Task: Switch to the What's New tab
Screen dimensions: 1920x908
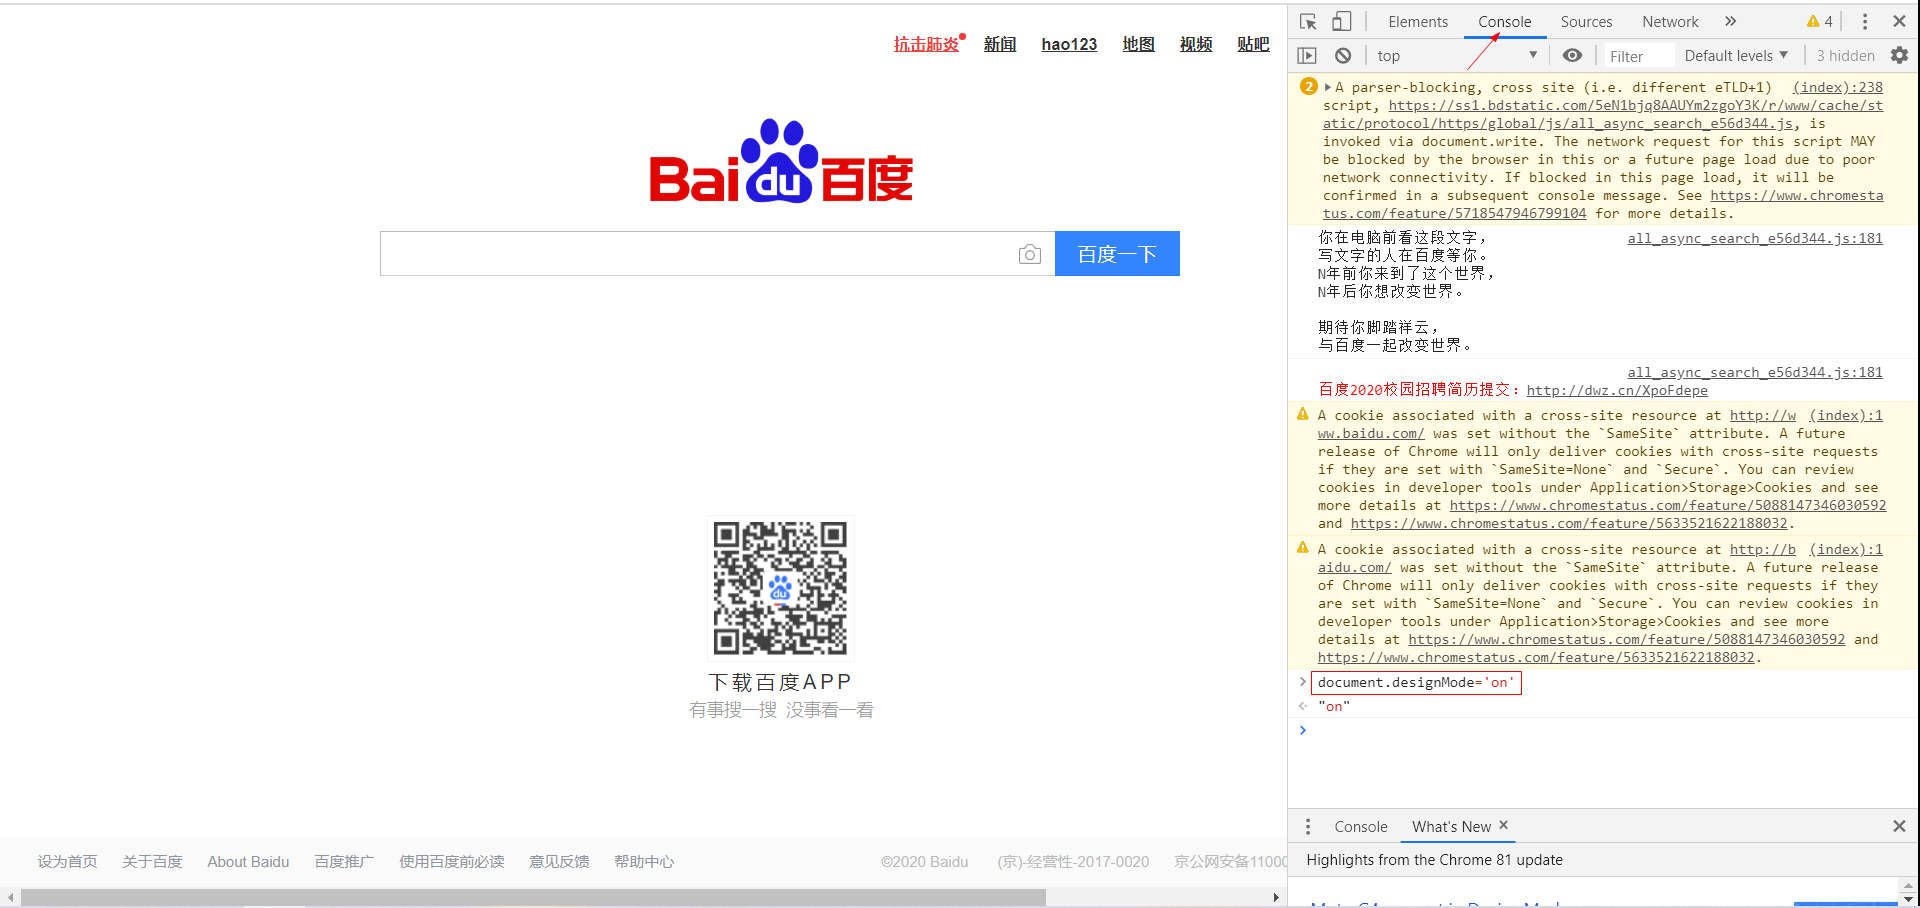Action: point(1451,826)
